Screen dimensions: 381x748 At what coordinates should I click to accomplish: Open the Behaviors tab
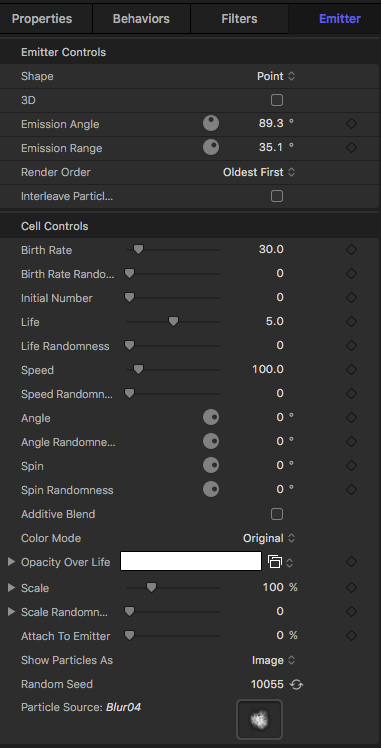point(141,19)
